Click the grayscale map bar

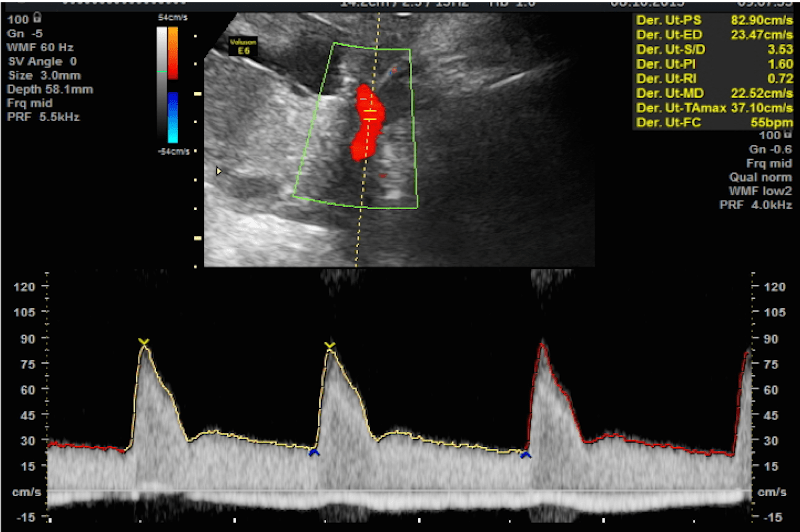pyautogui.click(x=161, y=85)
